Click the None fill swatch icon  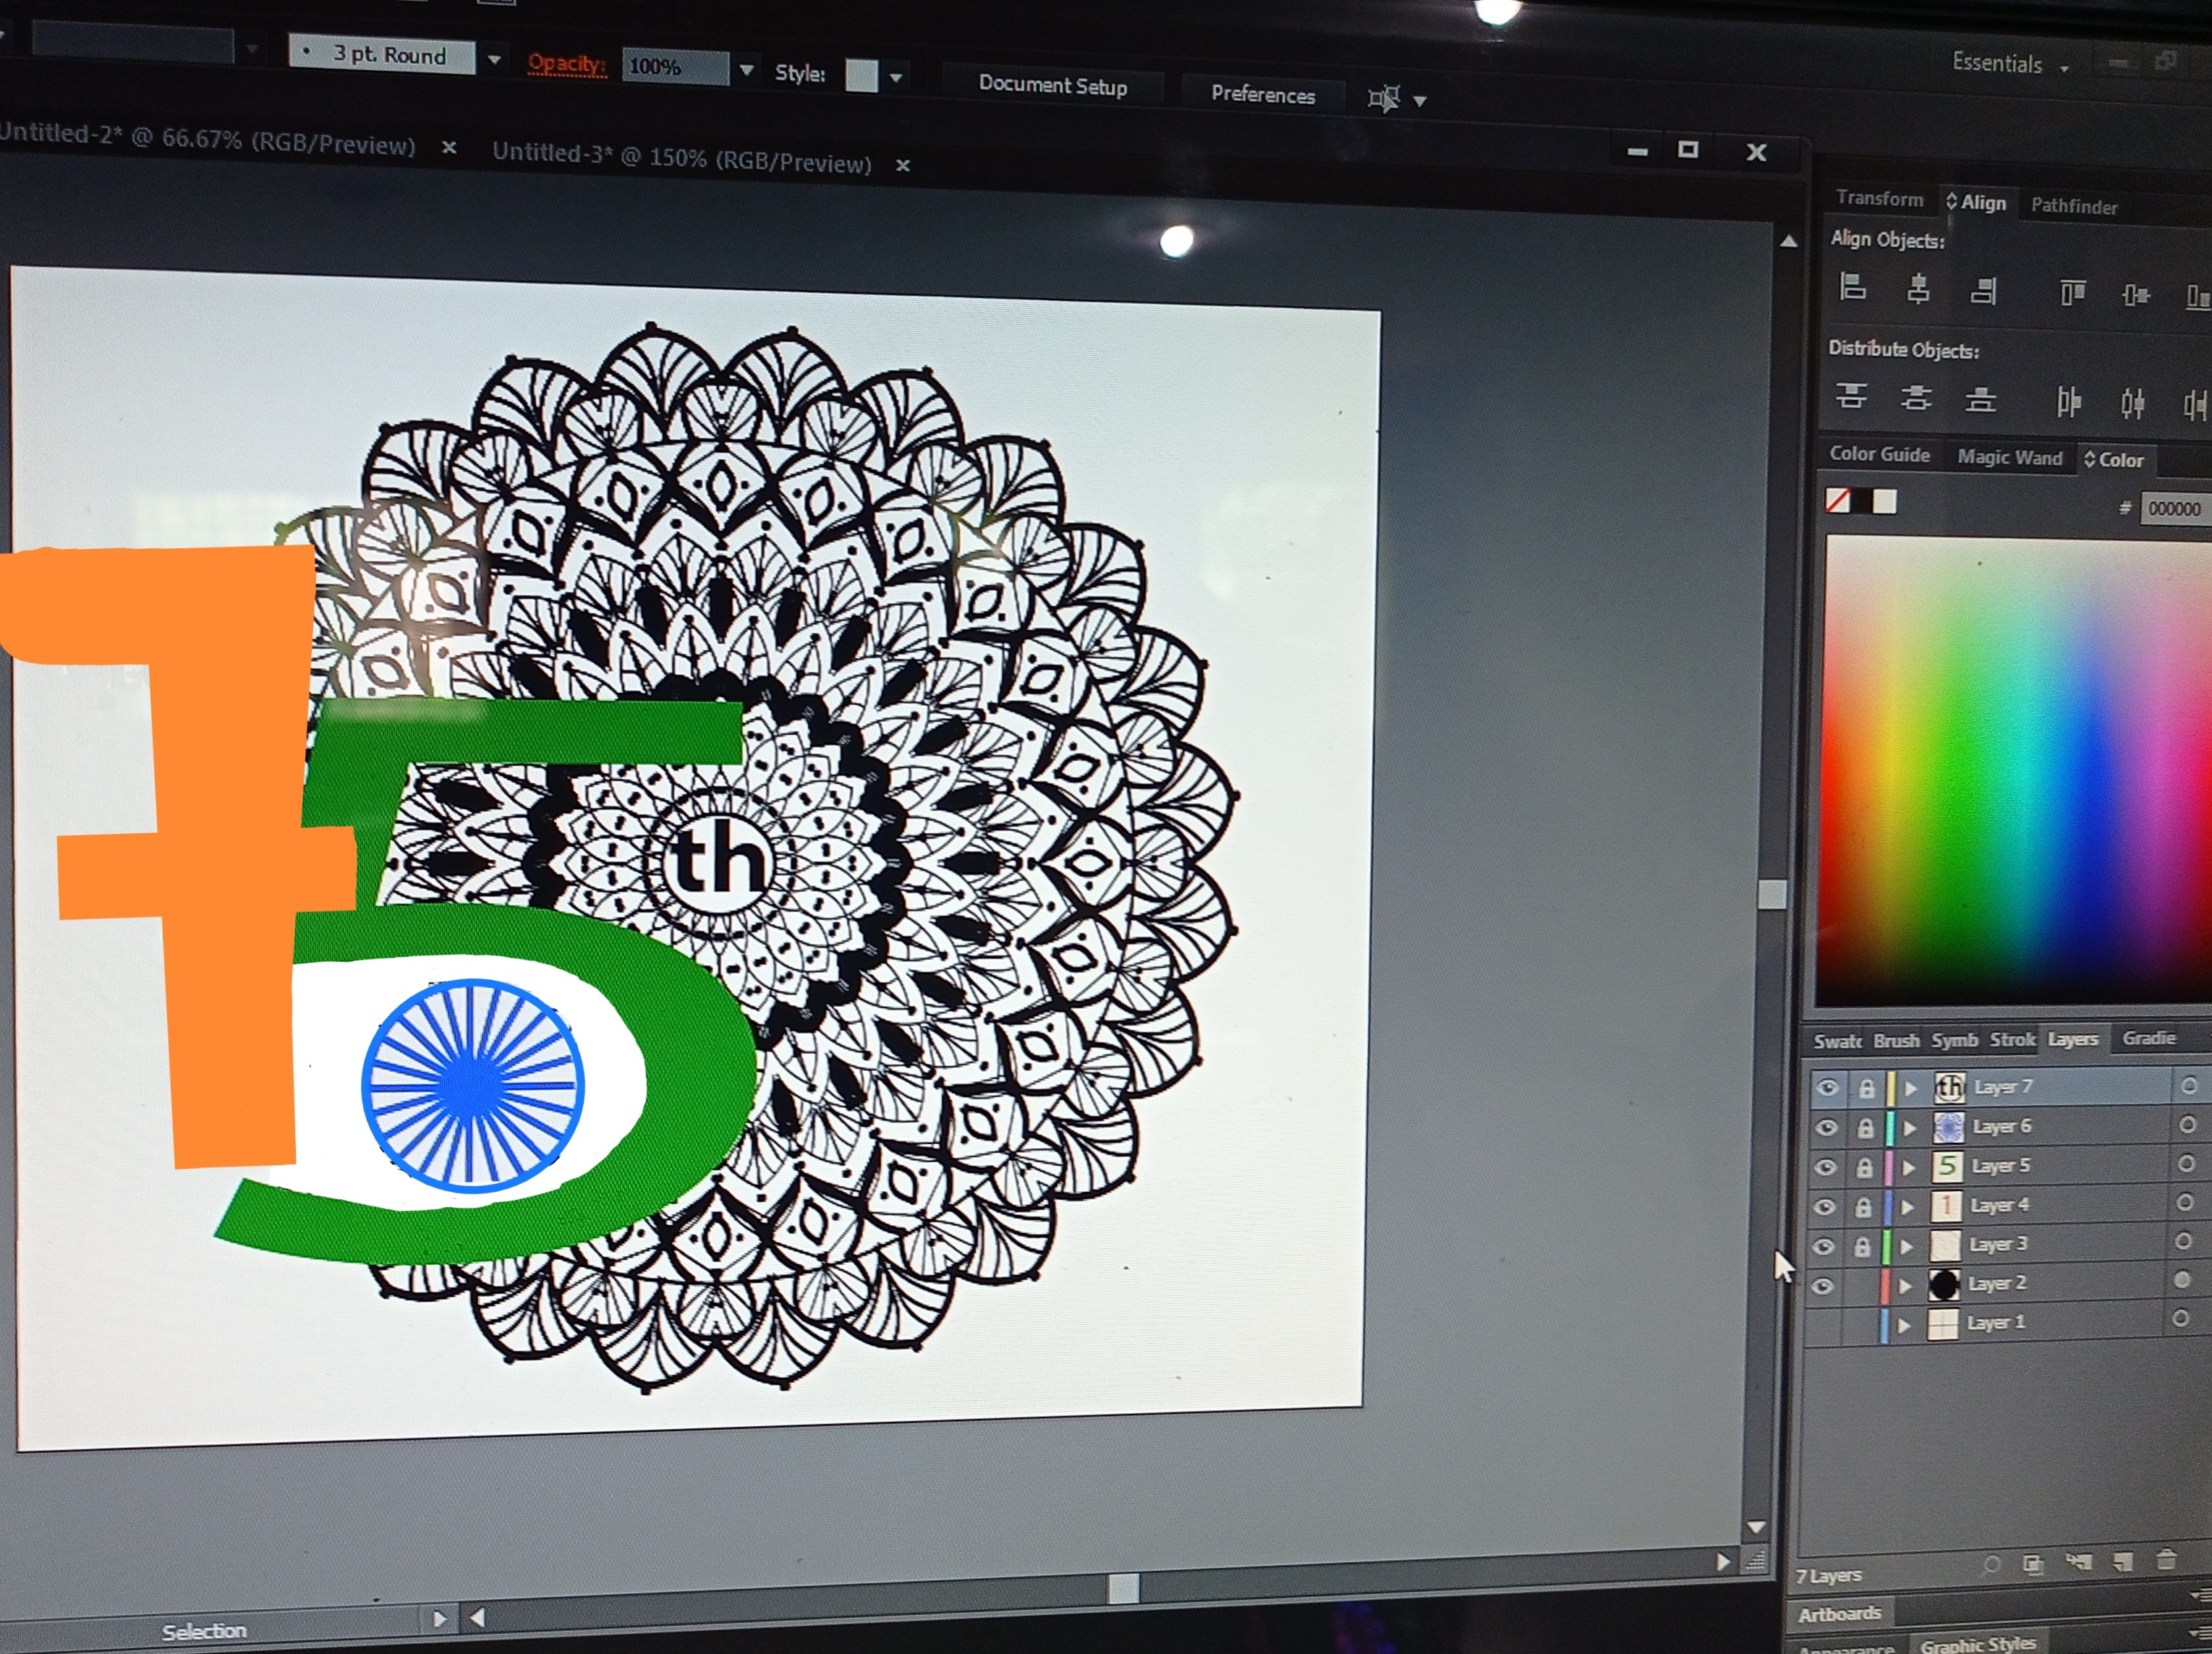point(1838,500)
